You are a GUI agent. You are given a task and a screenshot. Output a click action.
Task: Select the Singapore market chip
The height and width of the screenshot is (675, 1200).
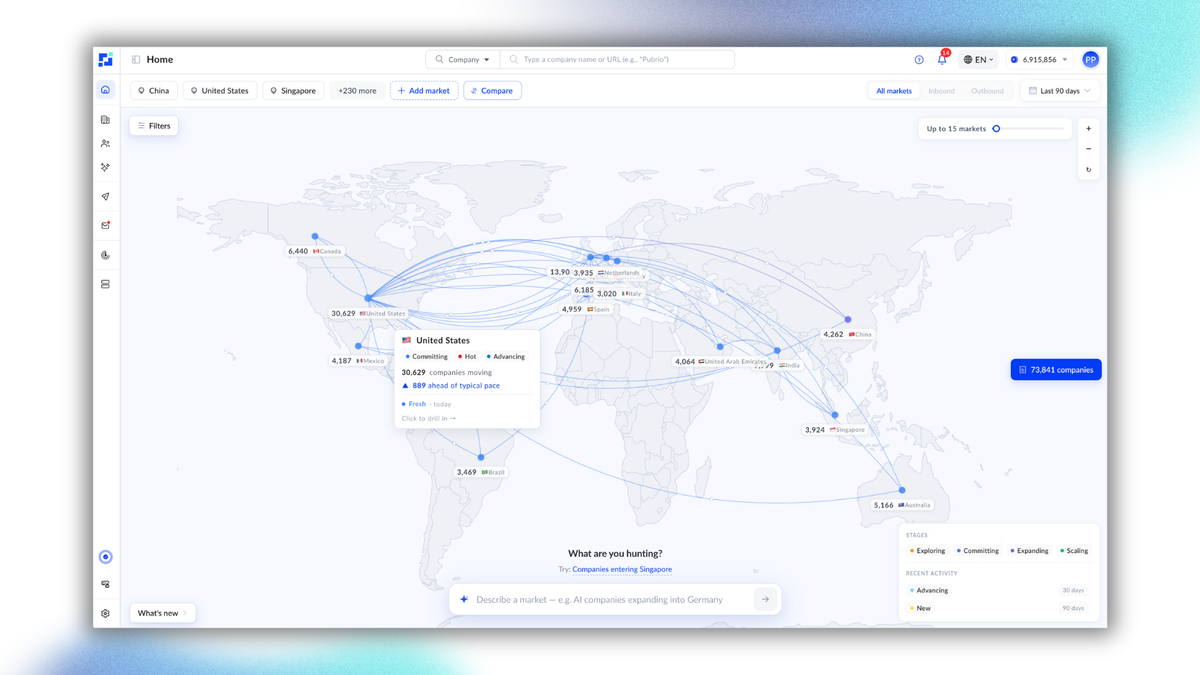tap(293, 91)
